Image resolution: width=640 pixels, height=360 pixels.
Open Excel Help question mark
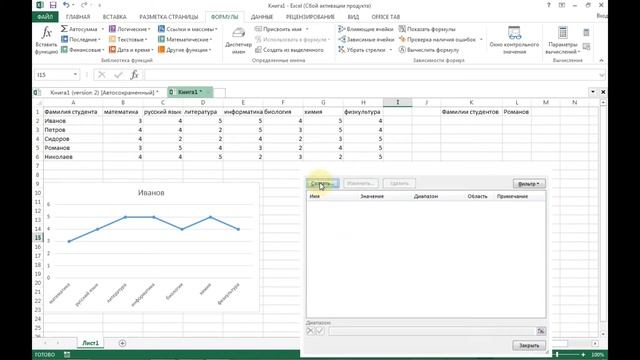pyautogui.click(x=549, y=5)
